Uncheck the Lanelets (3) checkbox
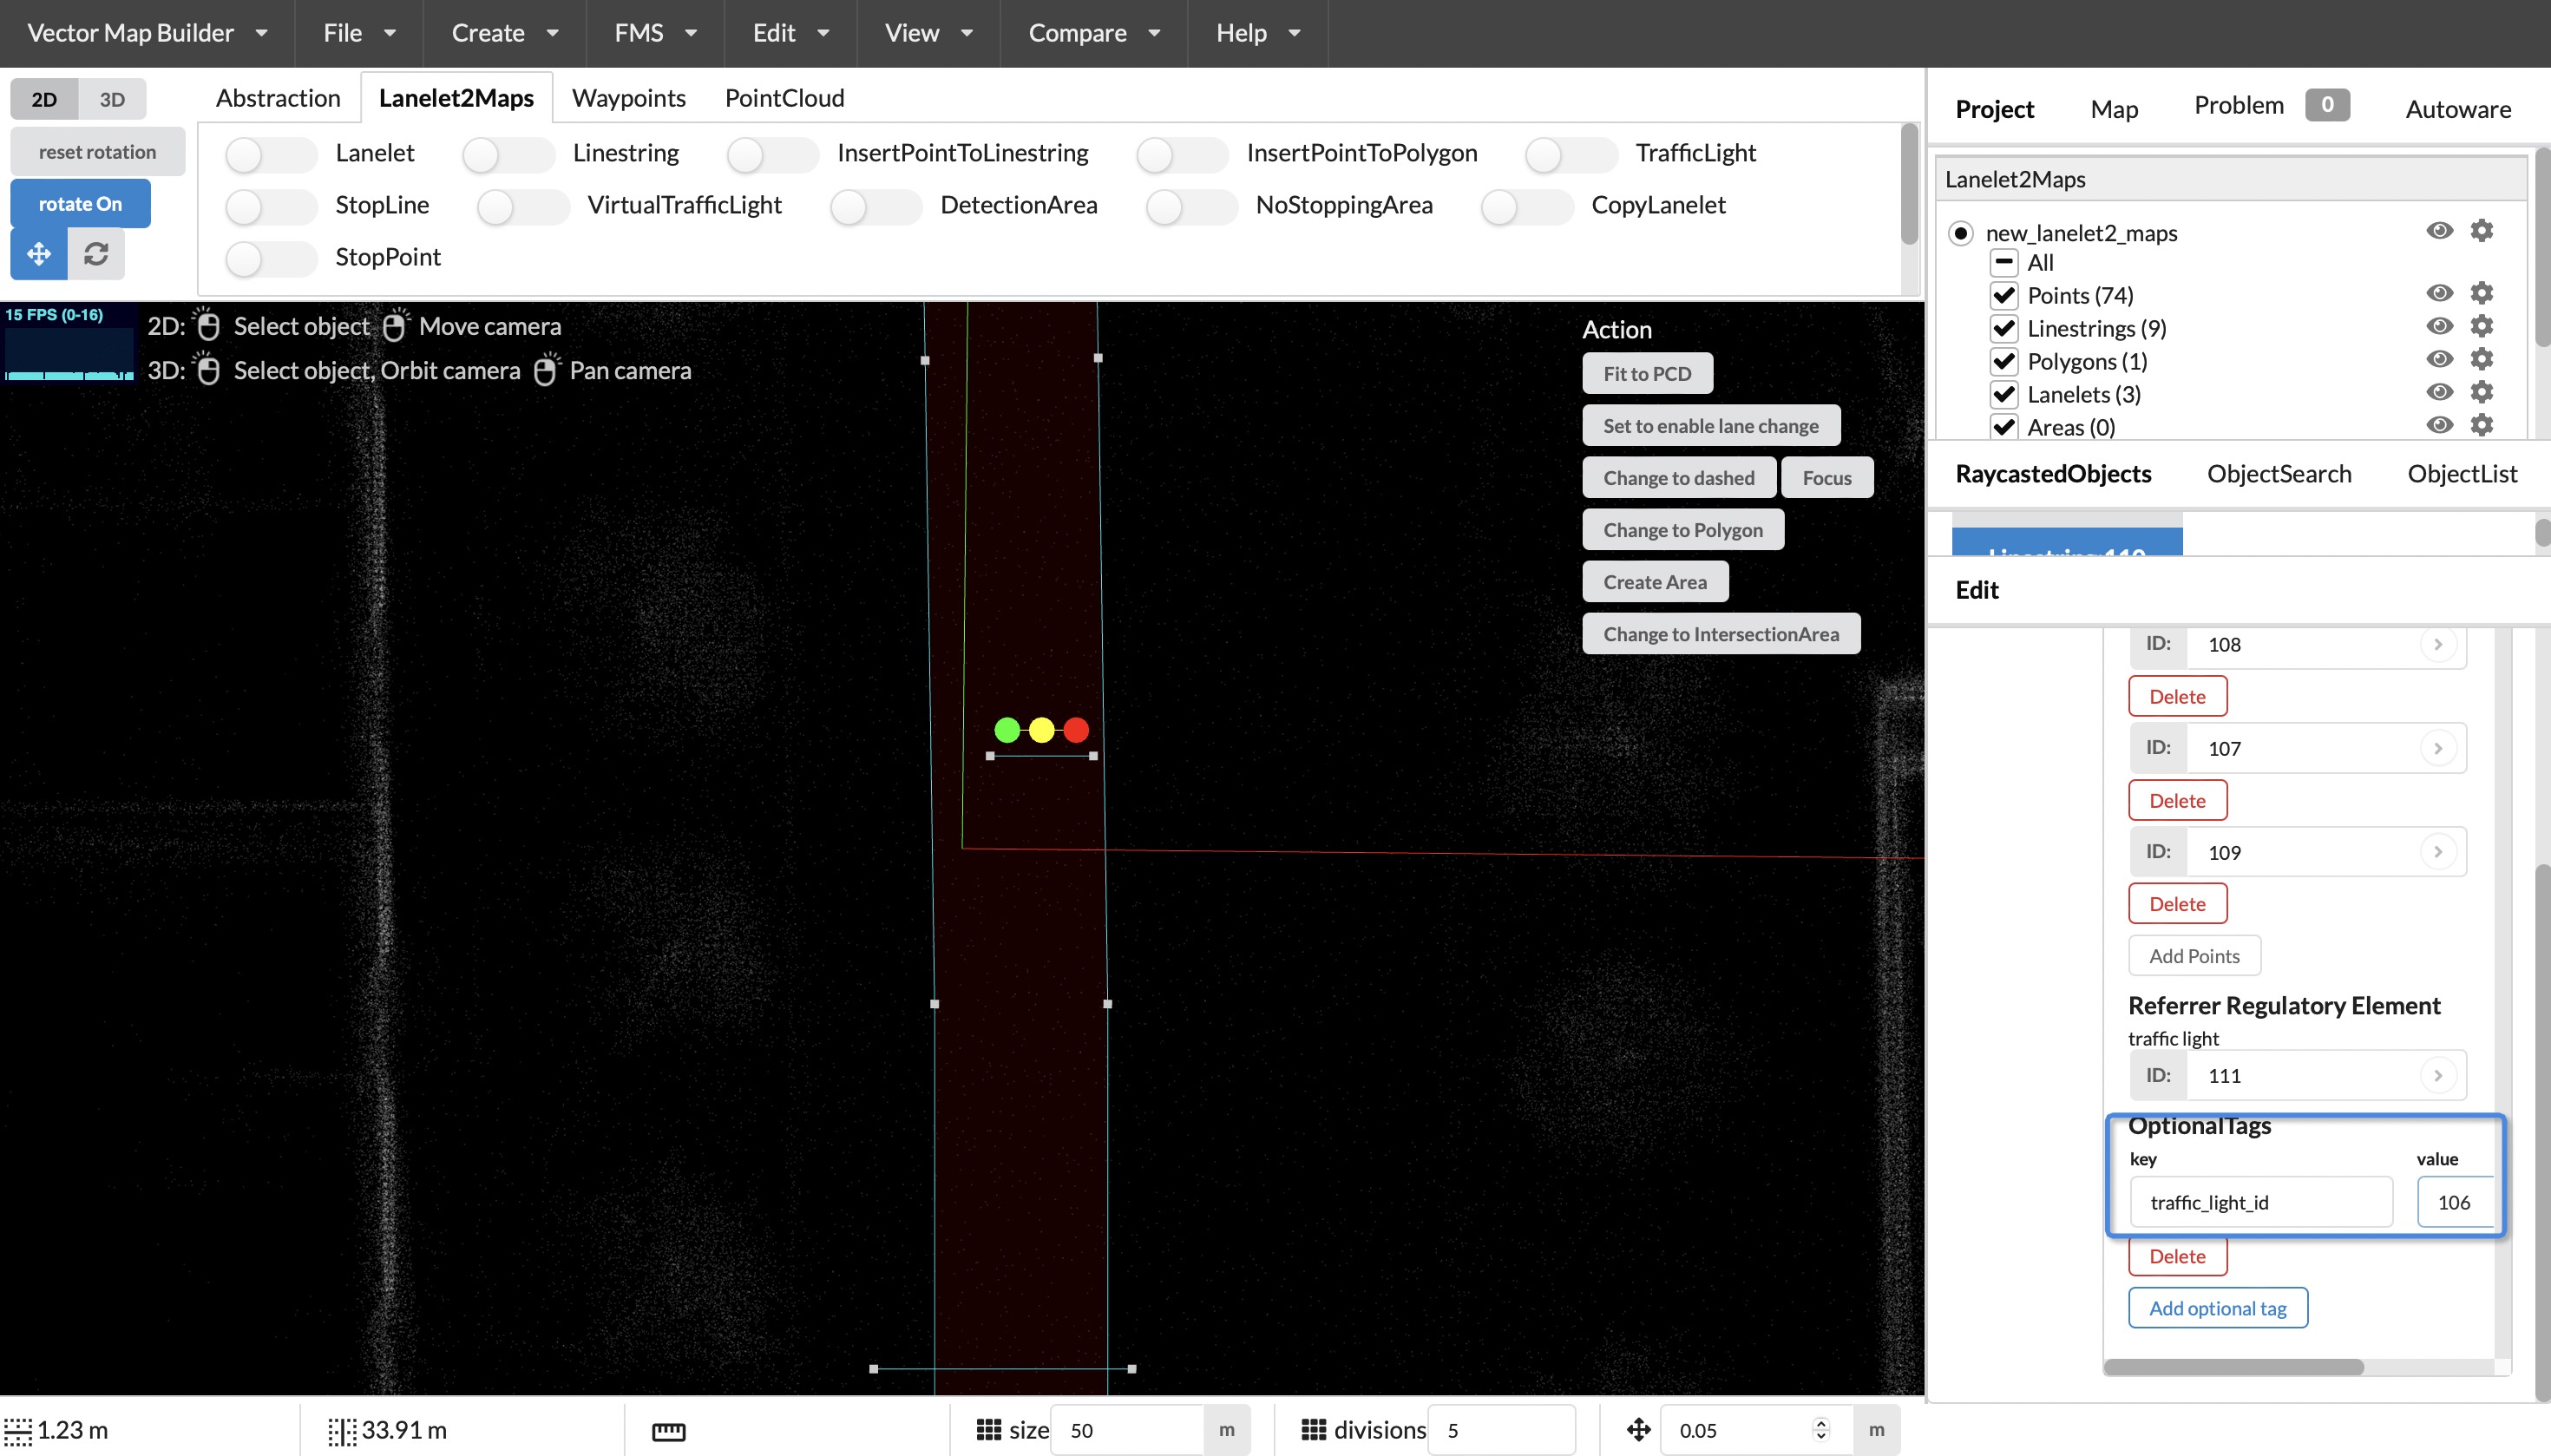The width and height of the screenshot is (2551, 1456). coord(2004,394)
